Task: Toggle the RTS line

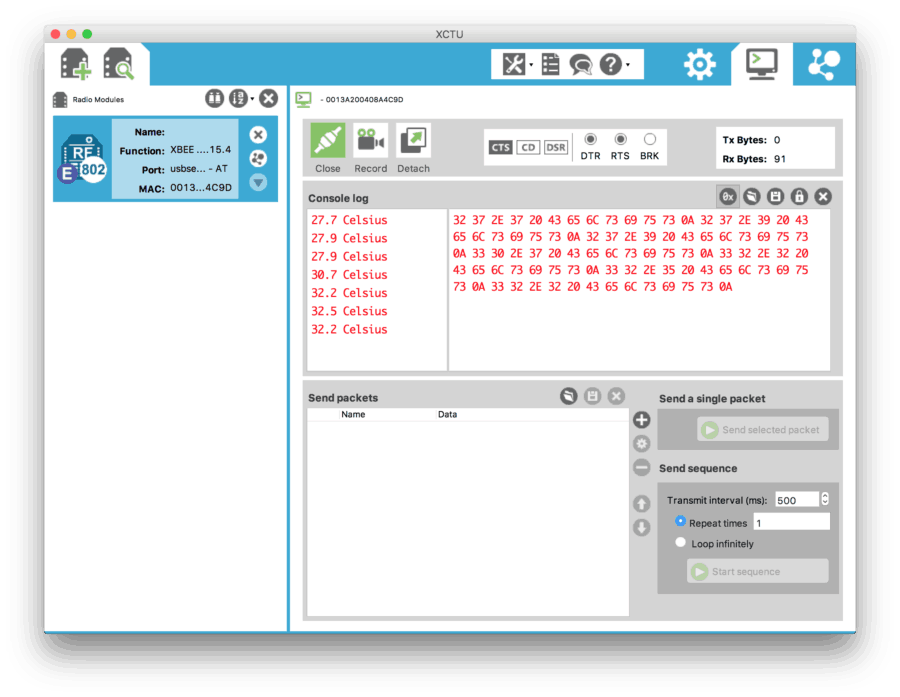Action: pos(620,139)
